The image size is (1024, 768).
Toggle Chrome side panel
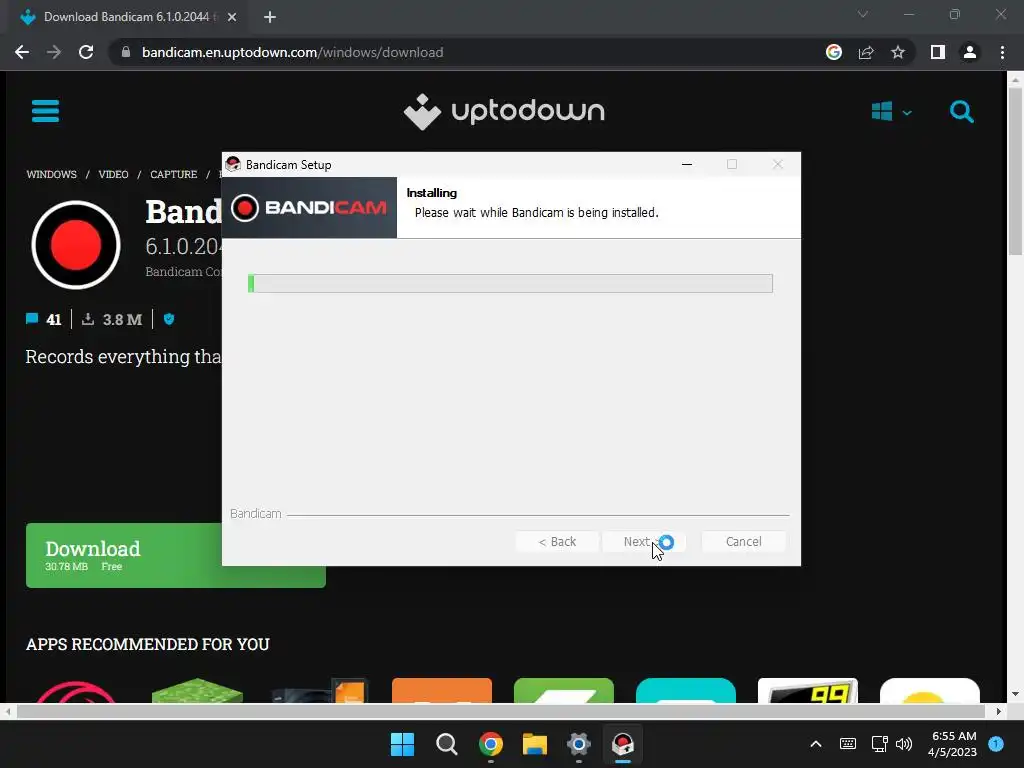coord(938,52)
